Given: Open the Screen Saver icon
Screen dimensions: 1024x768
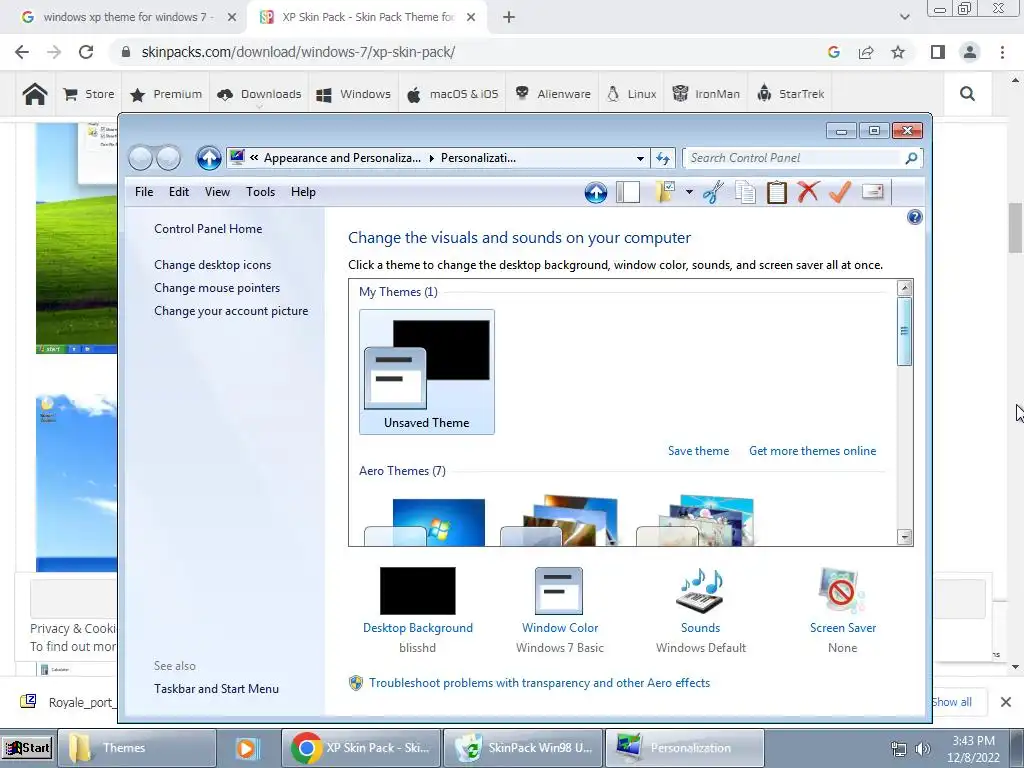Looking at the screenshot, I should (x=842, y=590).
